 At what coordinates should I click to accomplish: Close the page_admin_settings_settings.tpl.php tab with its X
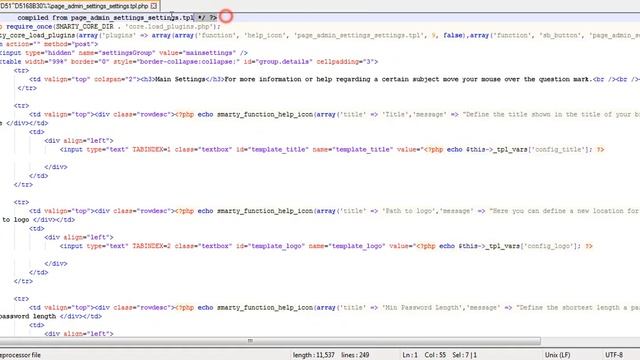(x=153, y=6)
